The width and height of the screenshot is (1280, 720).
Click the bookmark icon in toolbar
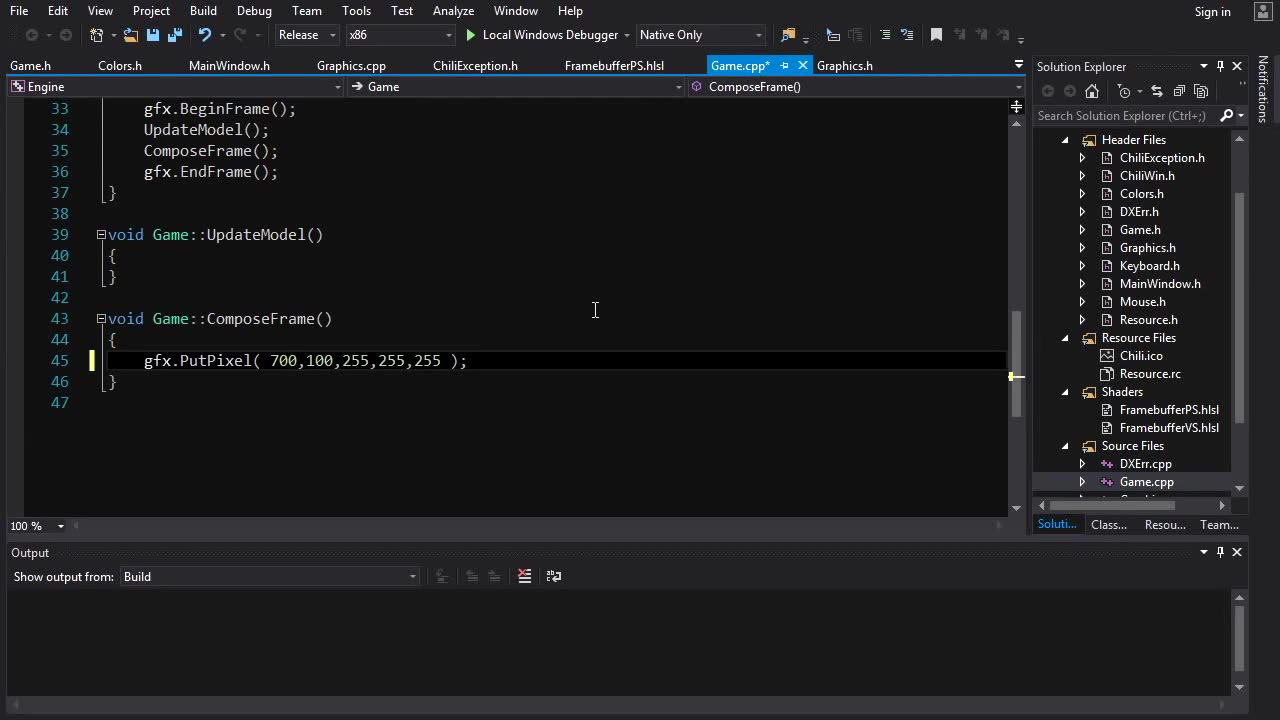[x=936, y=35]
